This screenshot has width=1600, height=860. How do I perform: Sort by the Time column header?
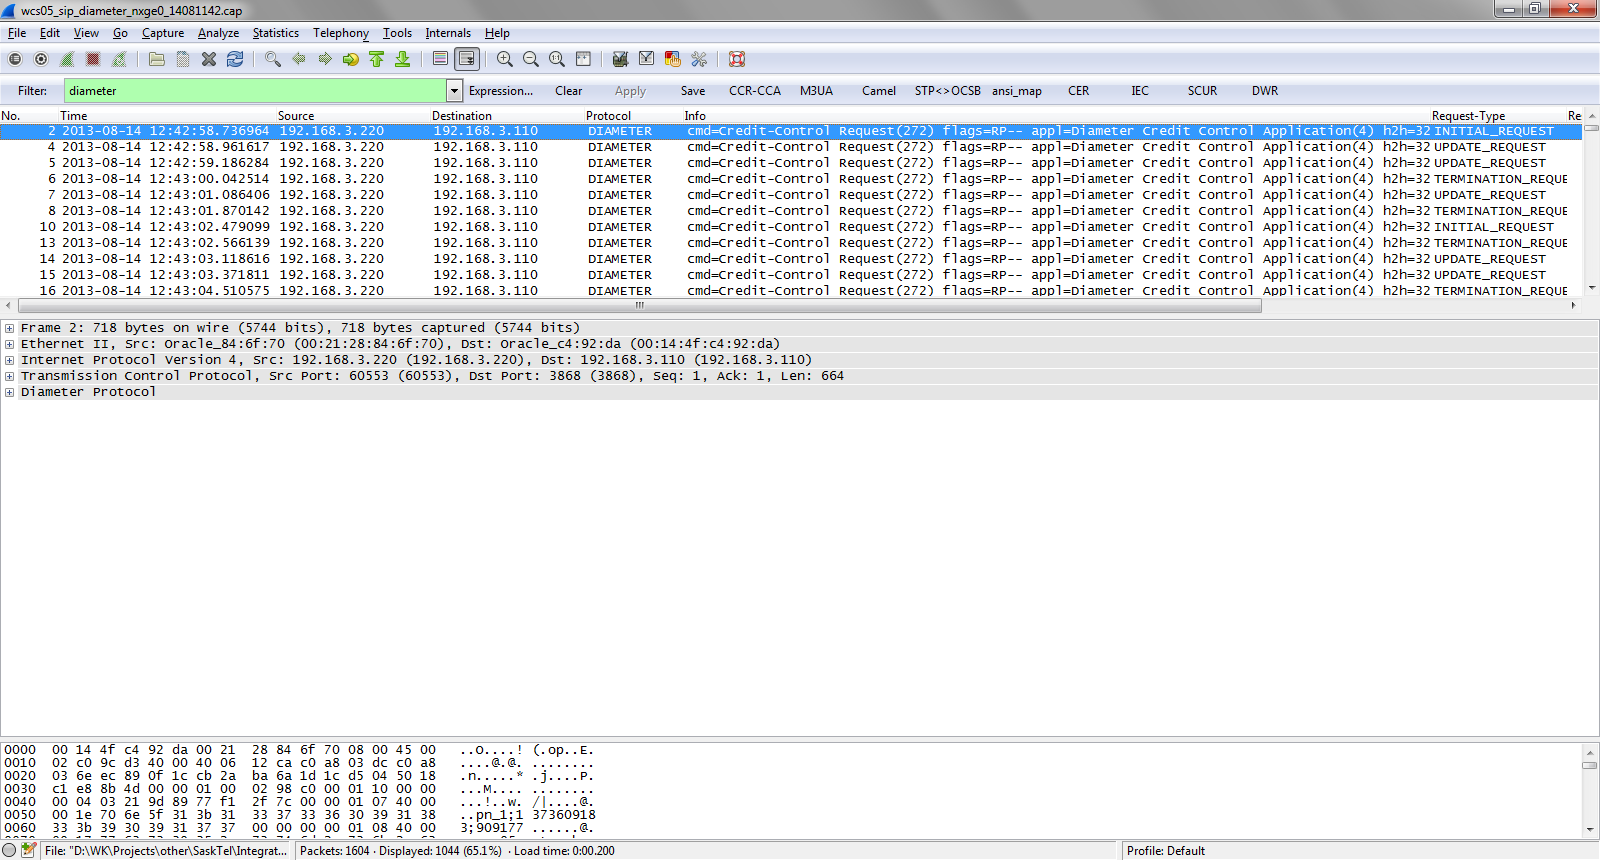coord(73,116)
